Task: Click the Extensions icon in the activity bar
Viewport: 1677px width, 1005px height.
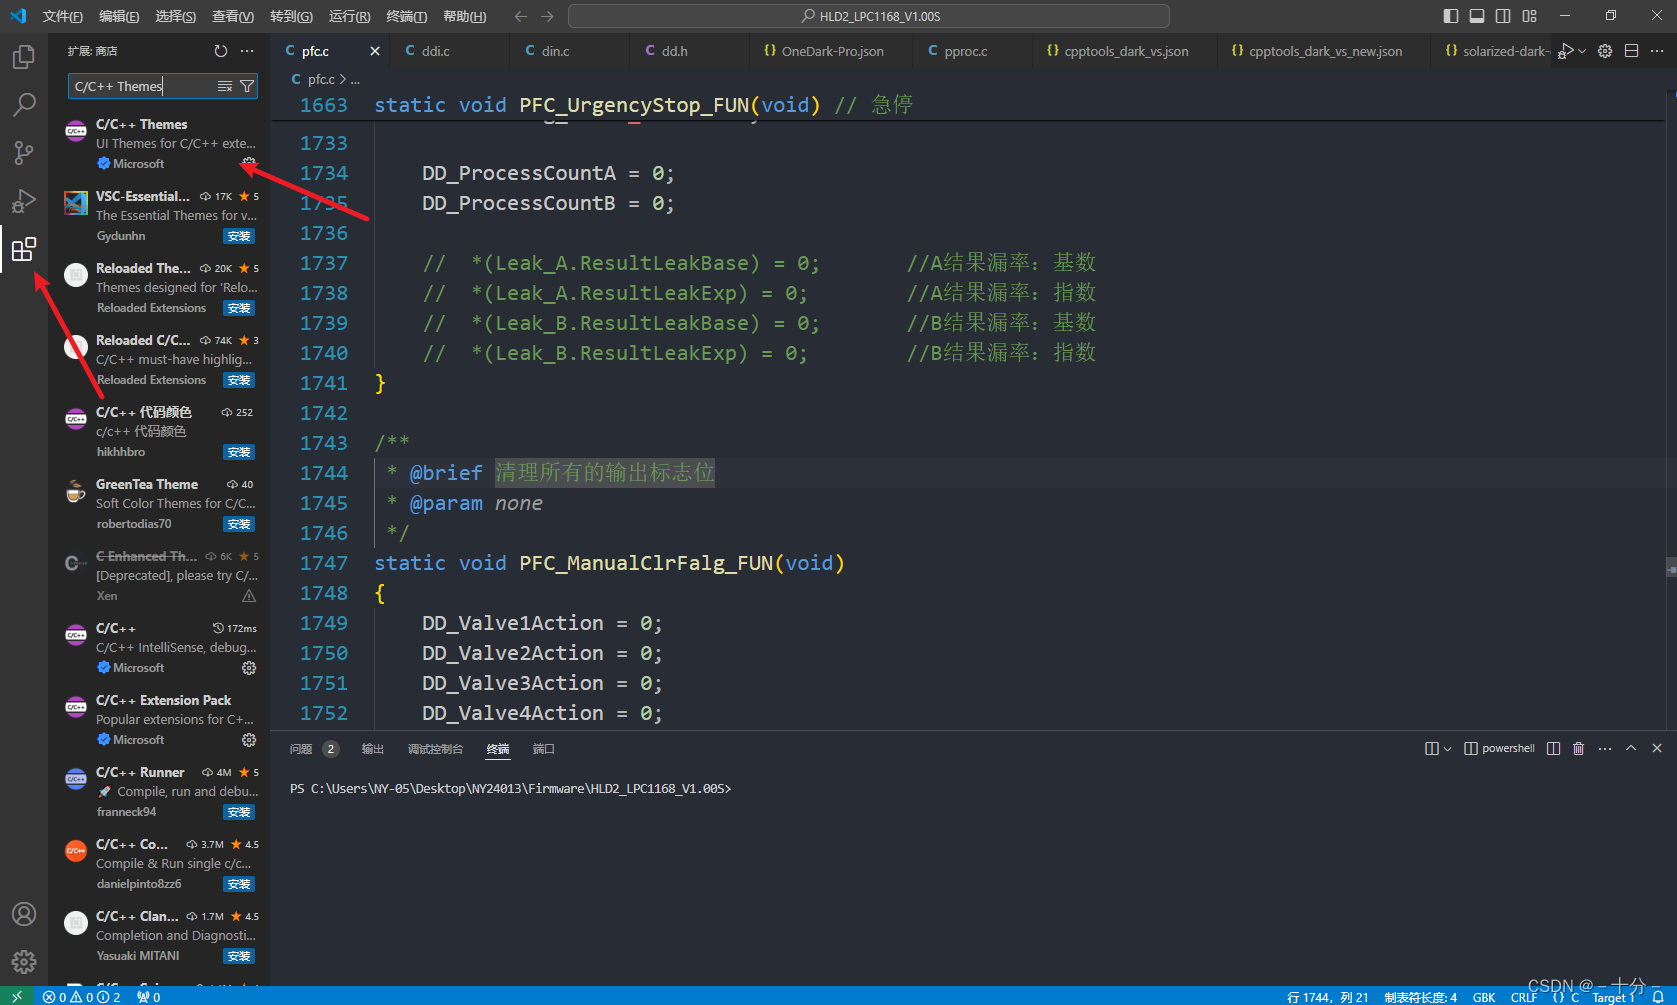Action: 24,249
